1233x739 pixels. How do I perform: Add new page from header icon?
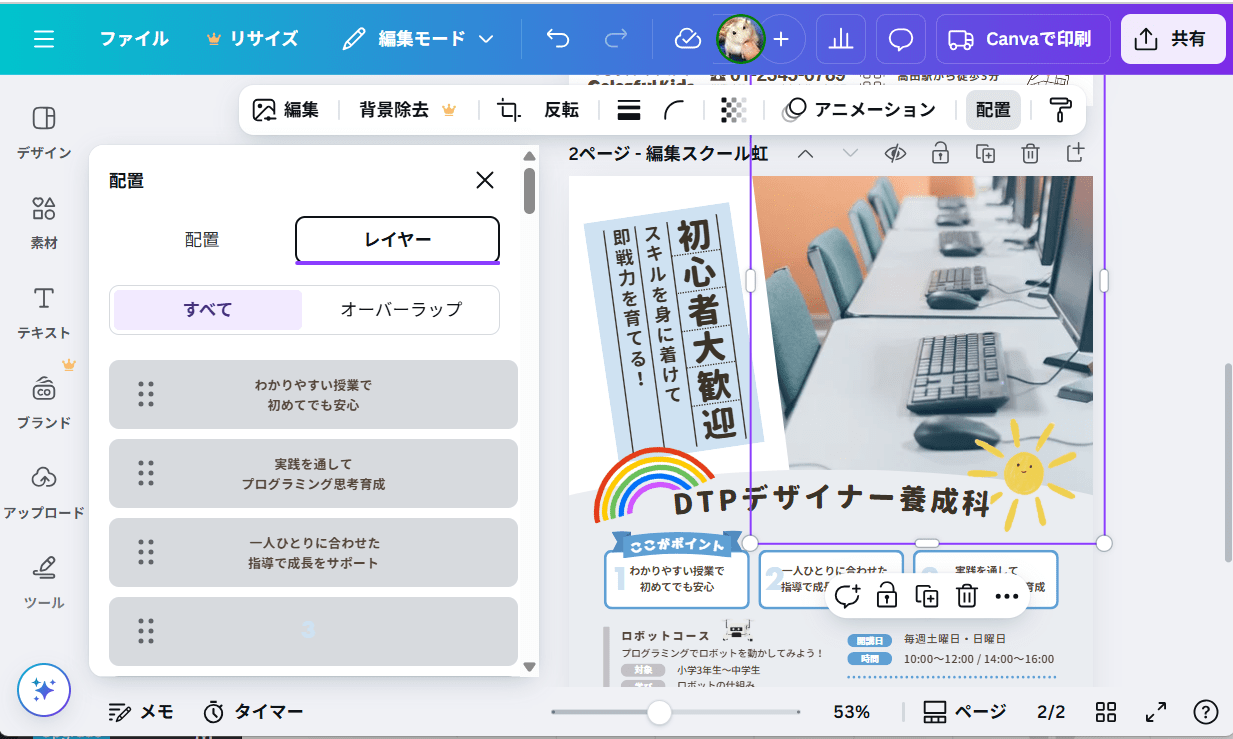pyautogui.click(x=1075, y=153)
